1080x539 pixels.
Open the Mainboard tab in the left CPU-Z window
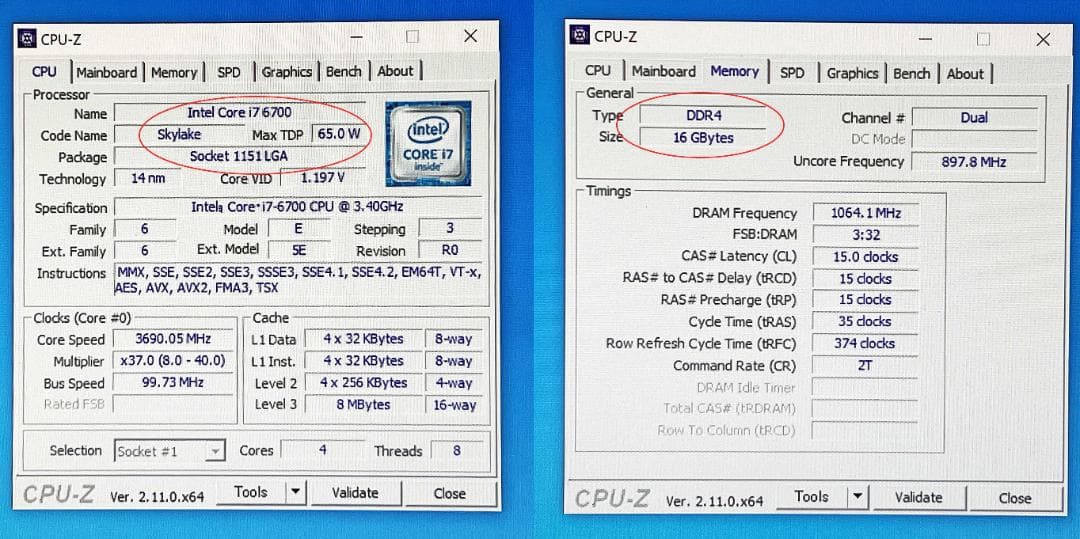tap(107, 72)
